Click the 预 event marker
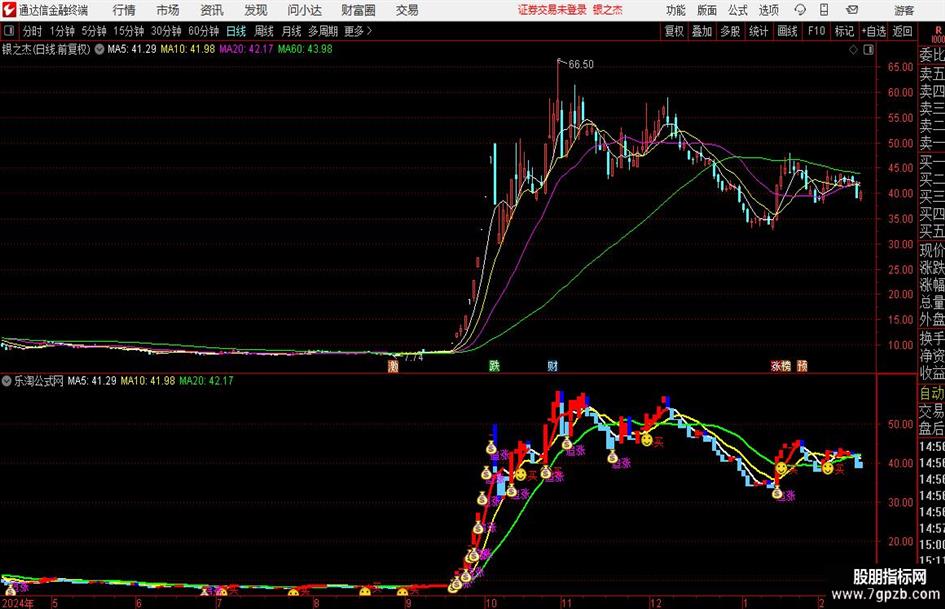The image size is (945, 609). pos(802,366)
